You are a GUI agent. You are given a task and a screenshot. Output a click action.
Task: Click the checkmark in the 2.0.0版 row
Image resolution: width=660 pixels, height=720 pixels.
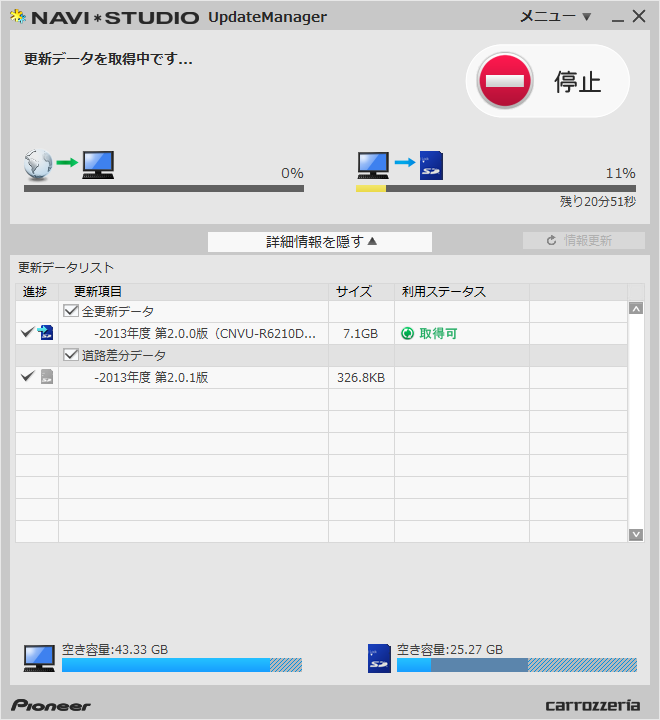coord(28,332)
